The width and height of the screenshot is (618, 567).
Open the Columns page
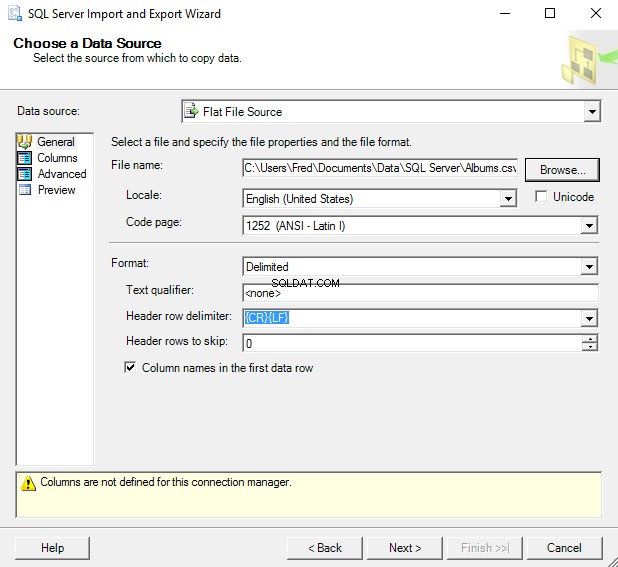pos(57,158)
